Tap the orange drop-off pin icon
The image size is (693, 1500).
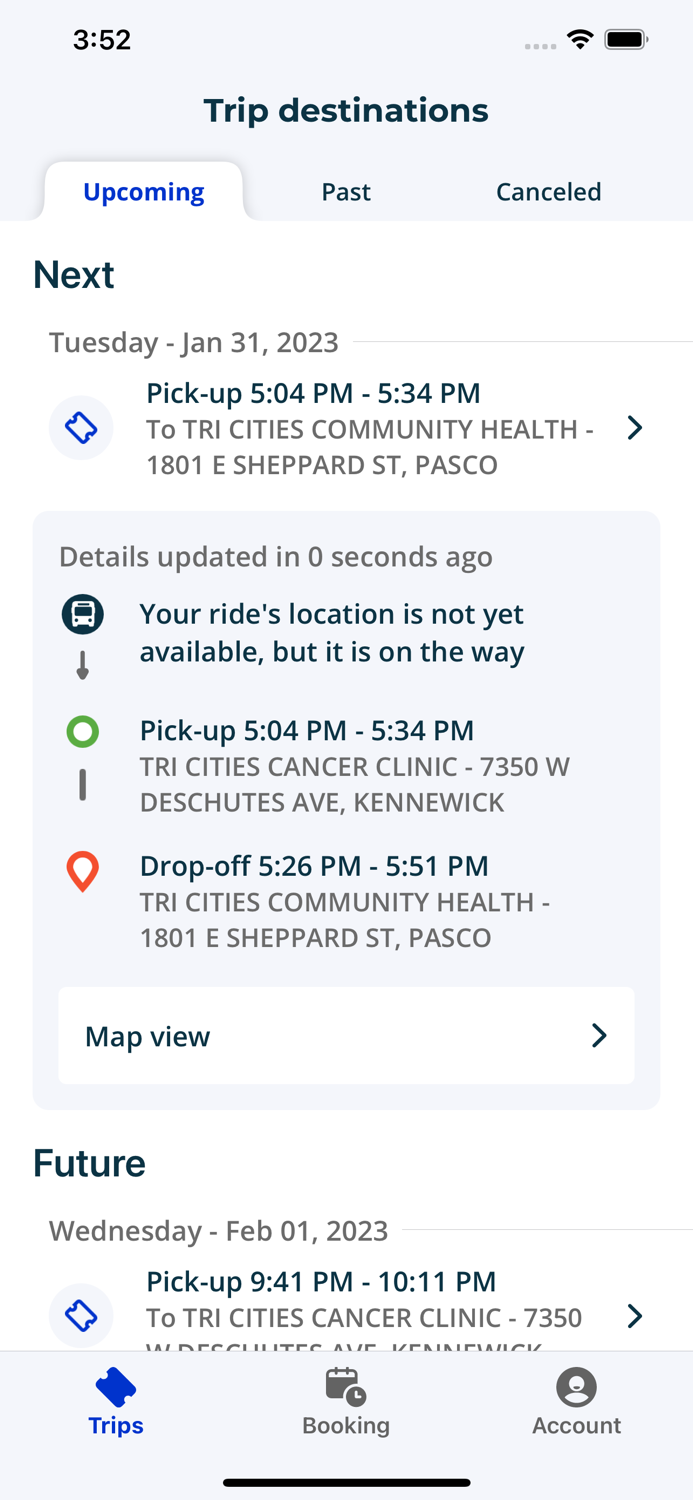82,871
